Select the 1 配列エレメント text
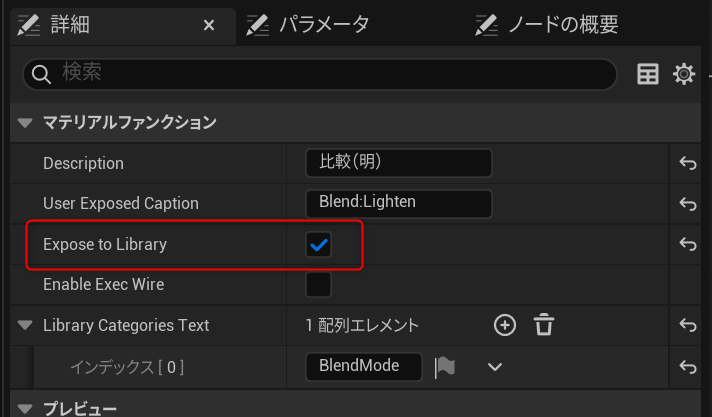This screenshot has width=712, height=417. tap(362, 325)
